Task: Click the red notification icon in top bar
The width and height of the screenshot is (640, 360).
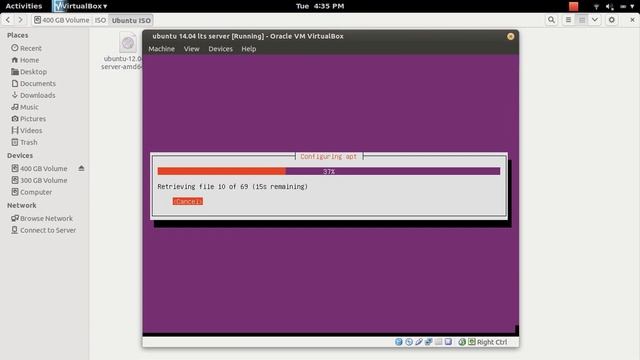Action: click(573, 6)
